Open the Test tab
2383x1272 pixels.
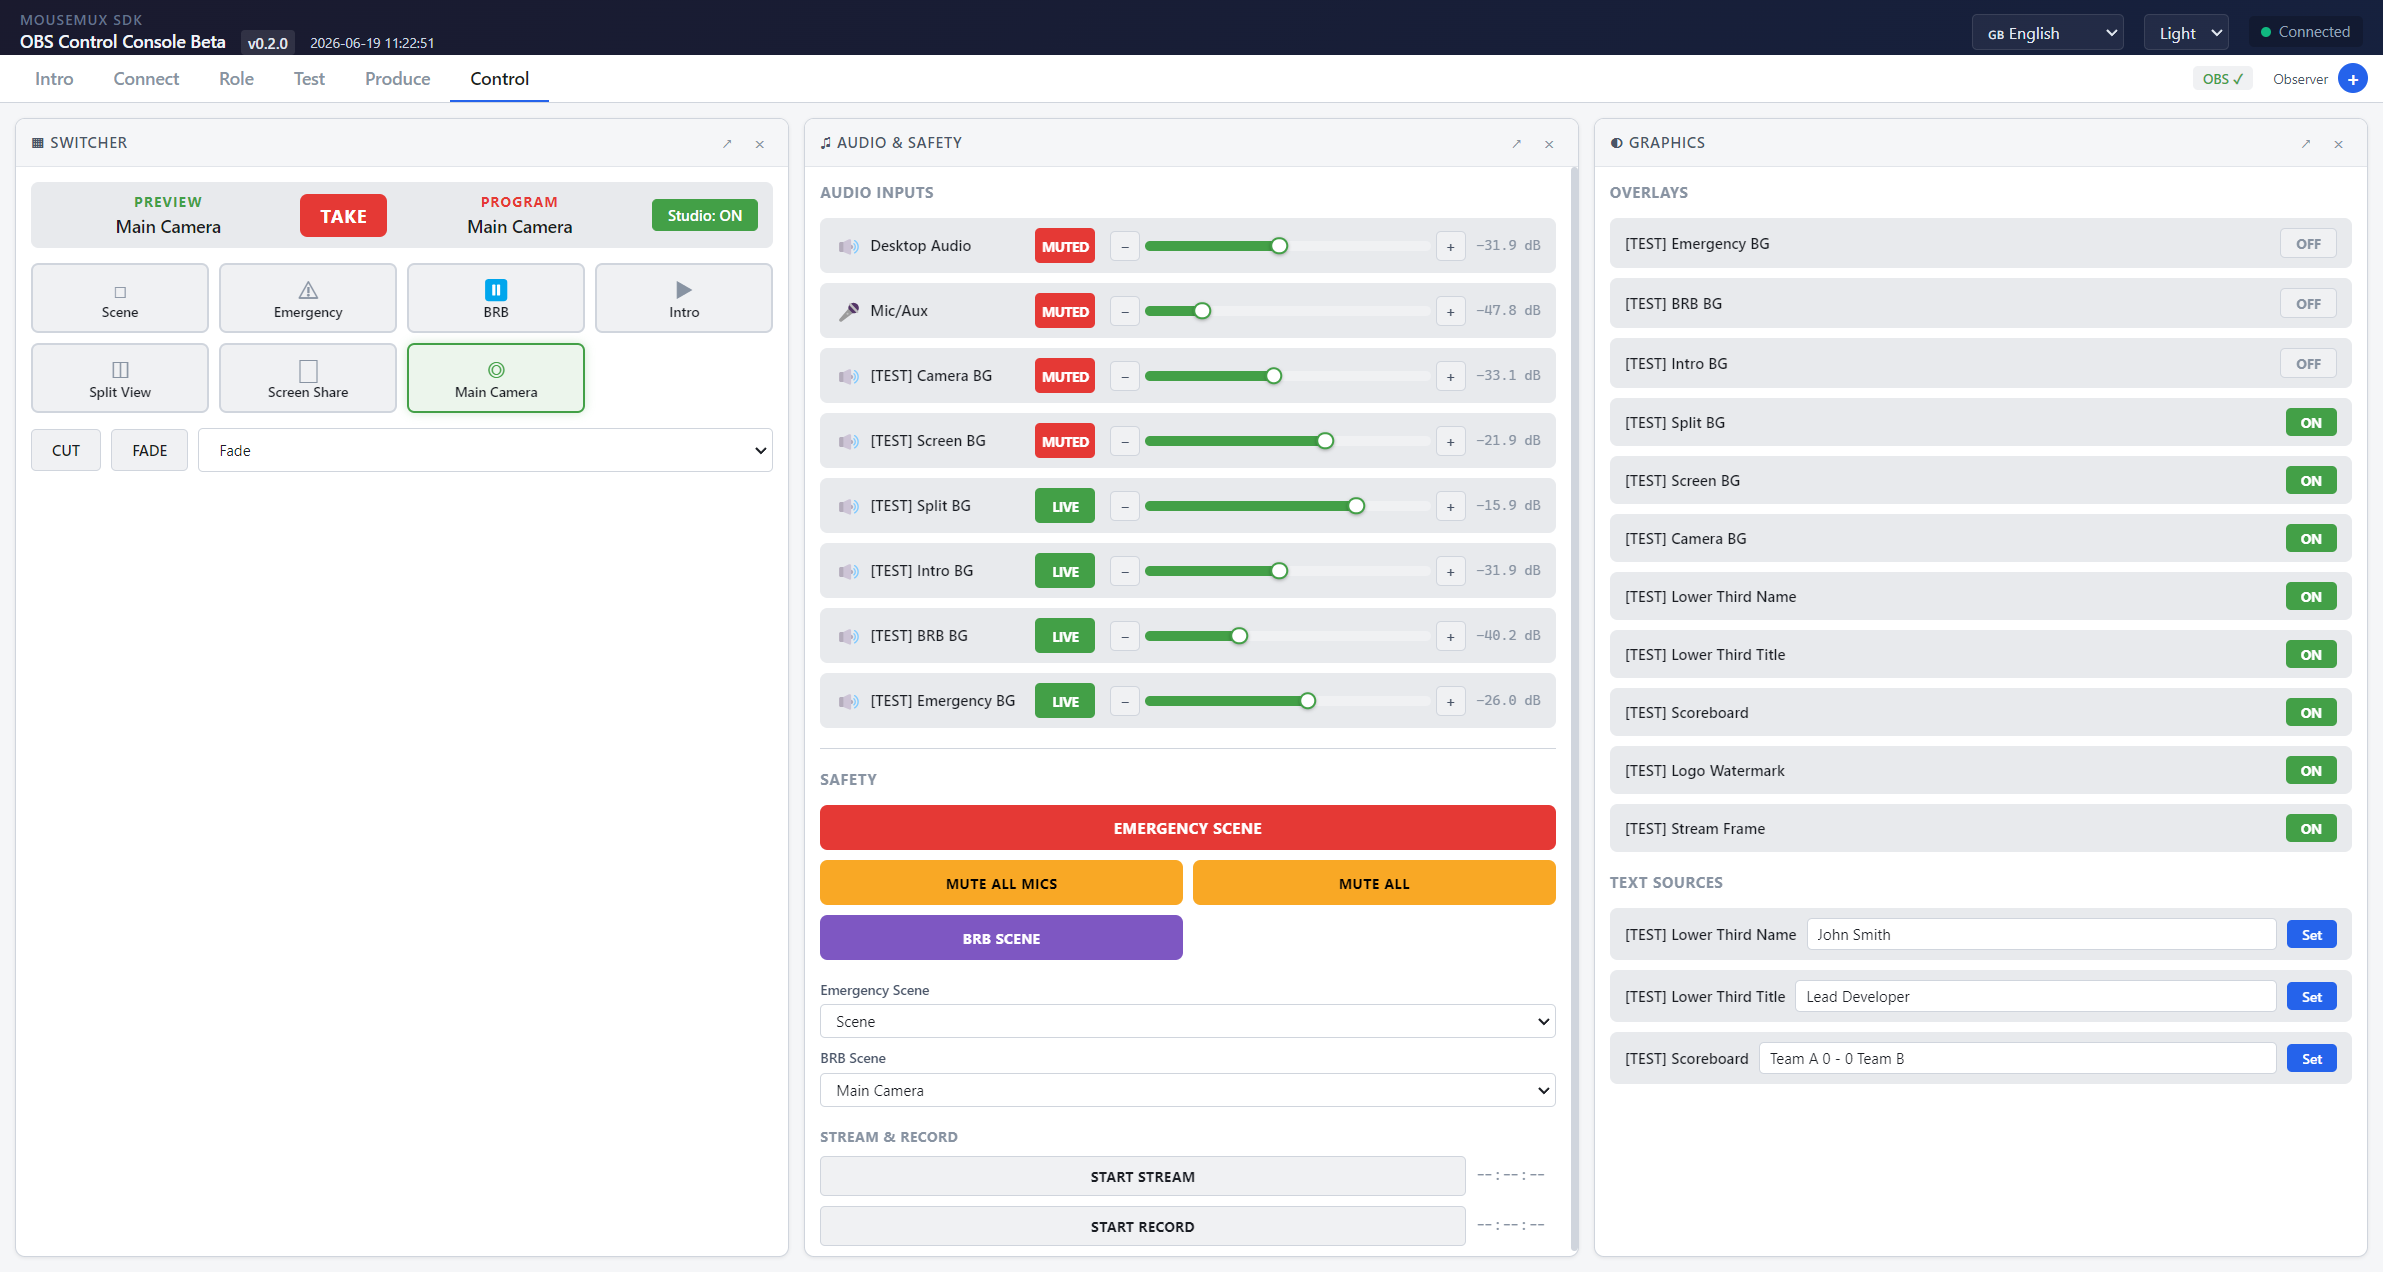click(309, 79)
